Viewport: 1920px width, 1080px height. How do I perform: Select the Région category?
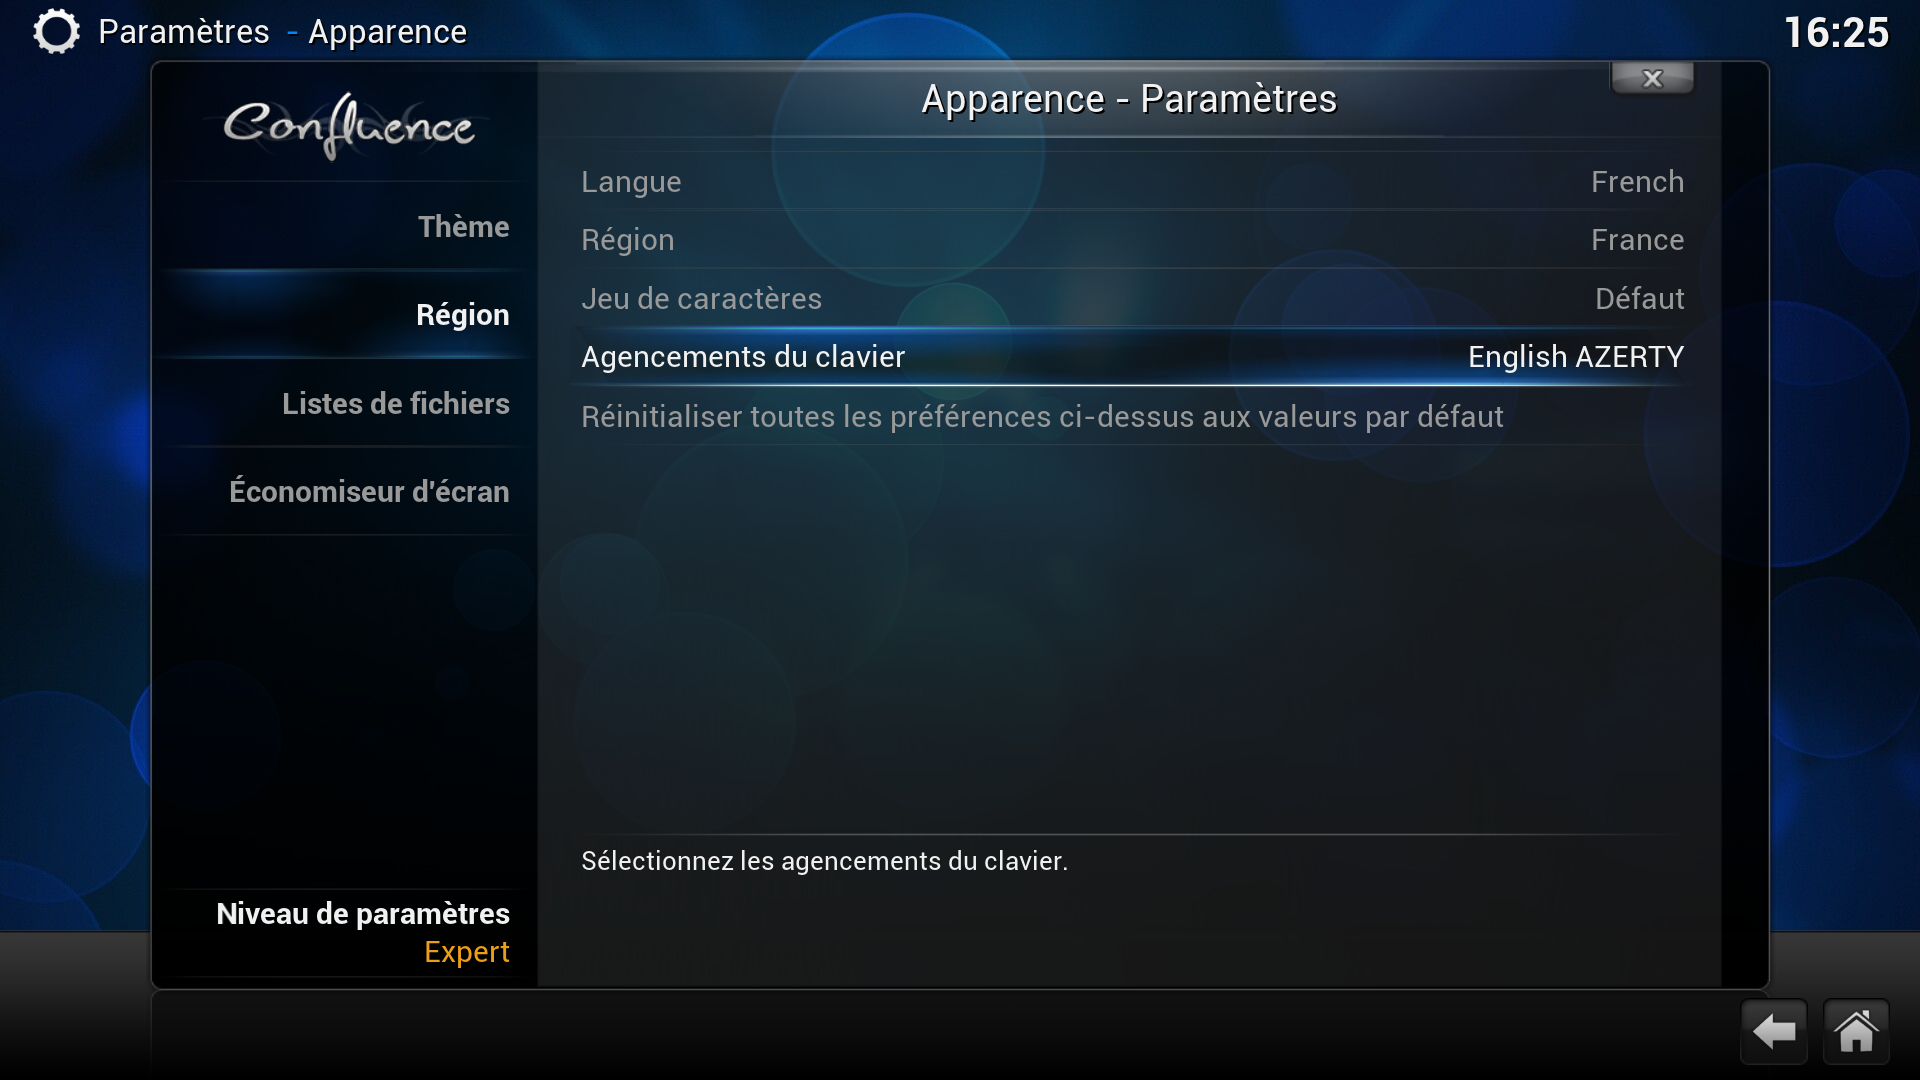345,315
